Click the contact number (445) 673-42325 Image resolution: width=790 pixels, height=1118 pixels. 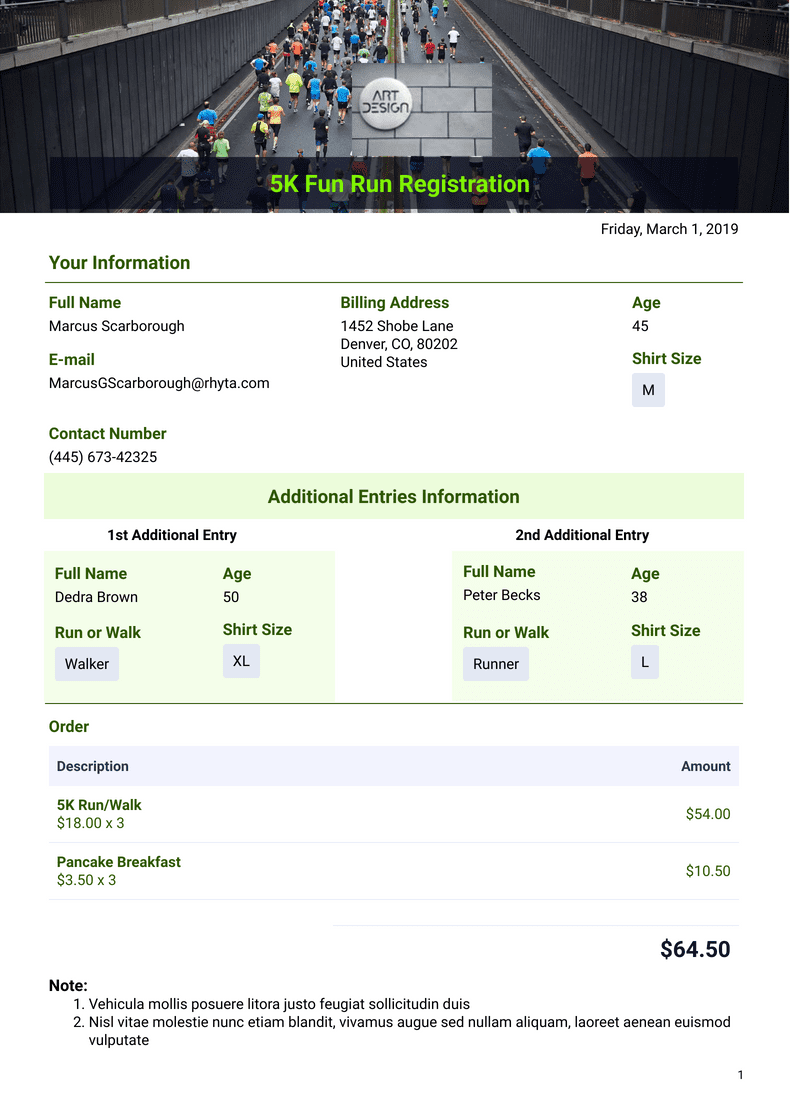coord(103,457)
